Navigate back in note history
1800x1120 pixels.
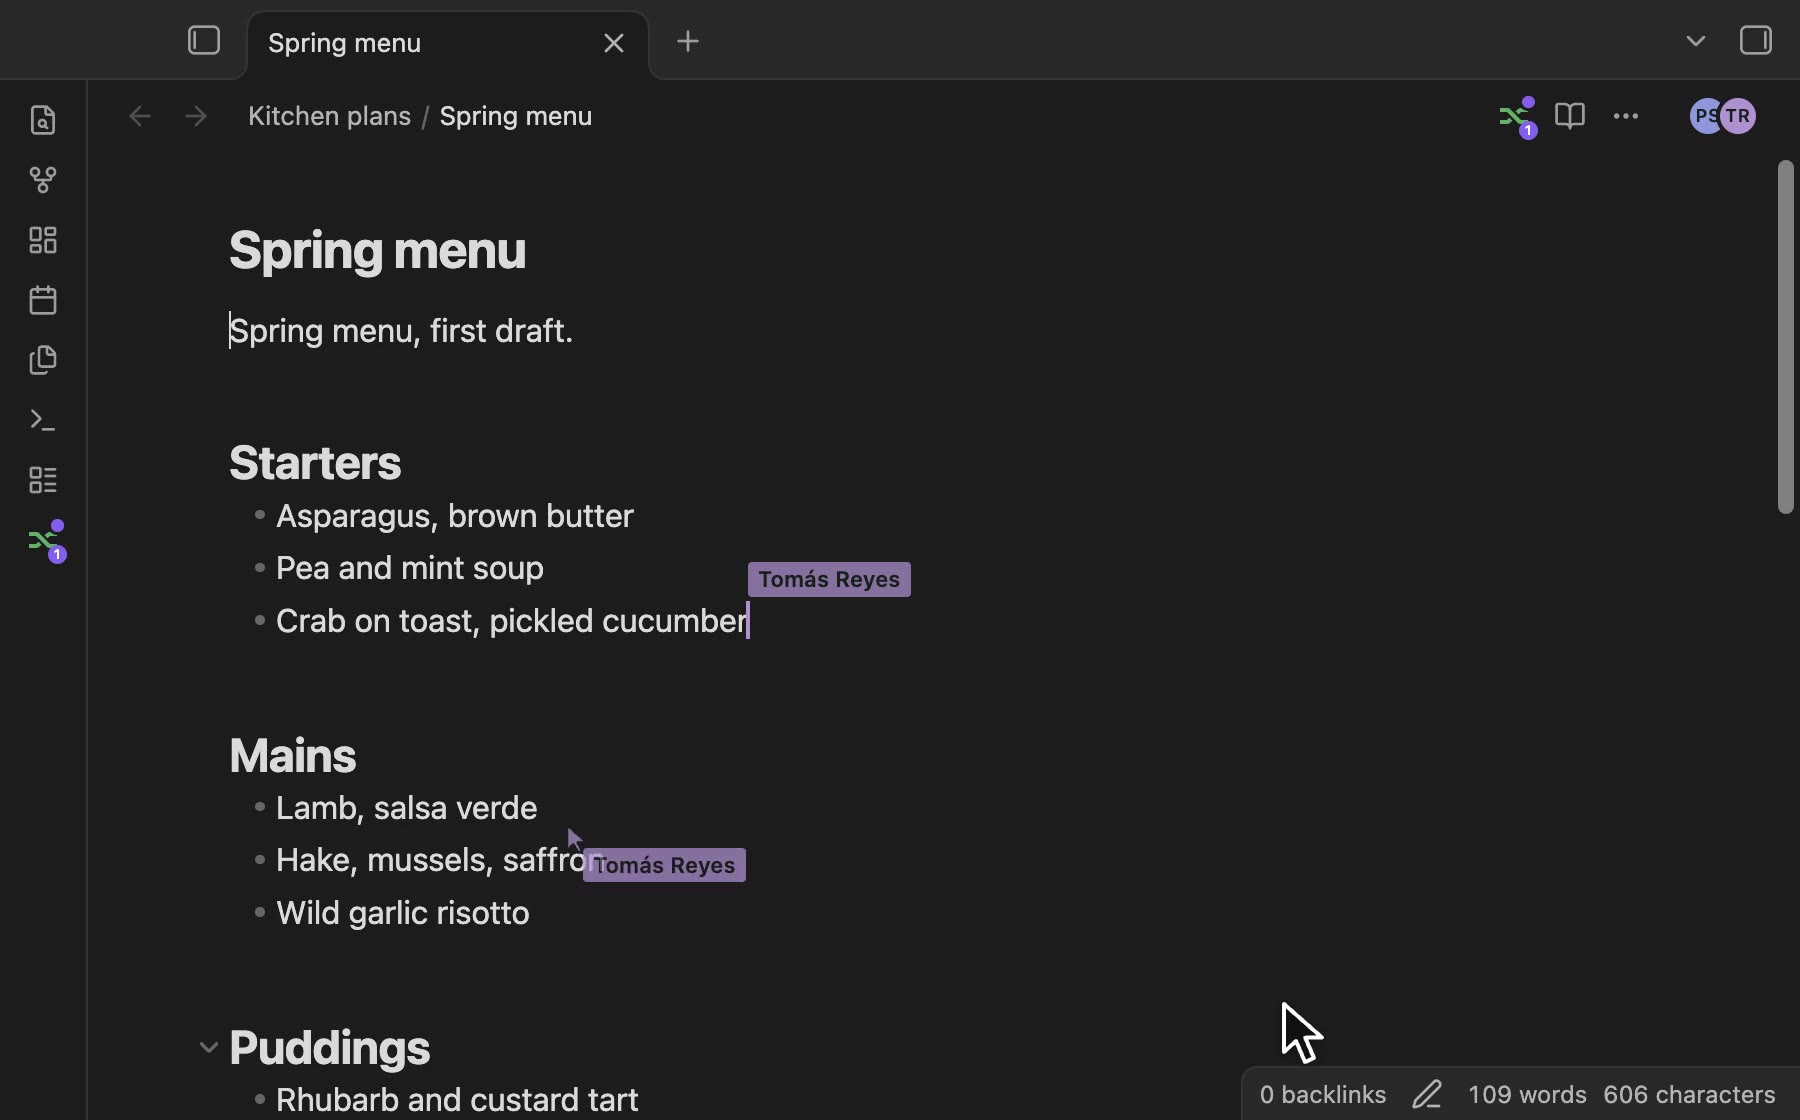click(140, 116)
